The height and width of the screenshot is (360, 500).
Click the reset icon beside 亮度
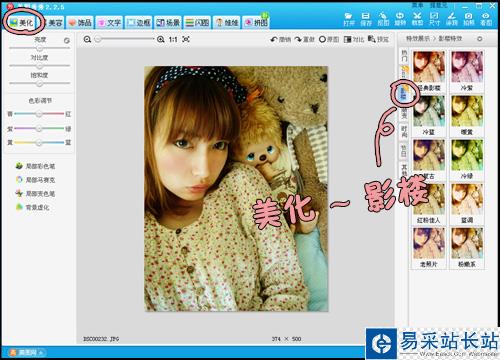[67, 40]
